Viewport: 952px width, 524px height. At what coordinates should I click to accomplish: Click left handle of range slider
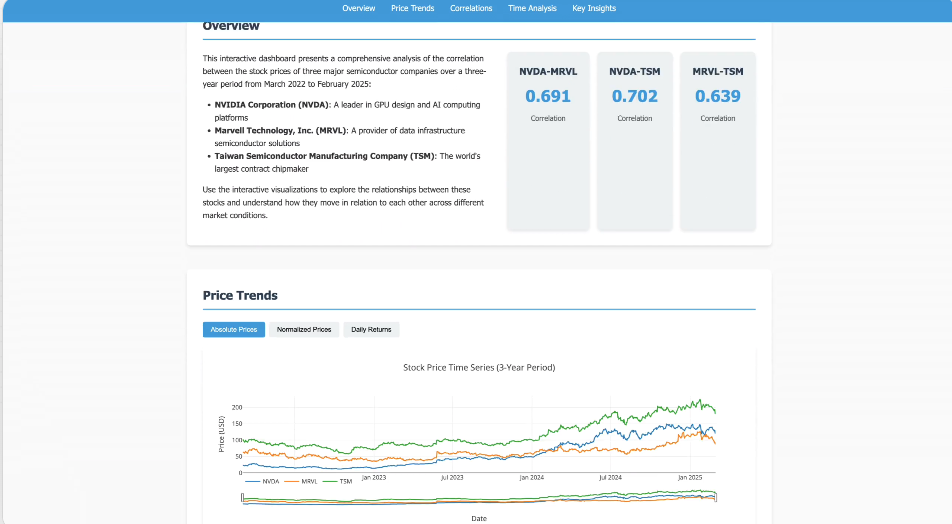click(x=242, y=498)
